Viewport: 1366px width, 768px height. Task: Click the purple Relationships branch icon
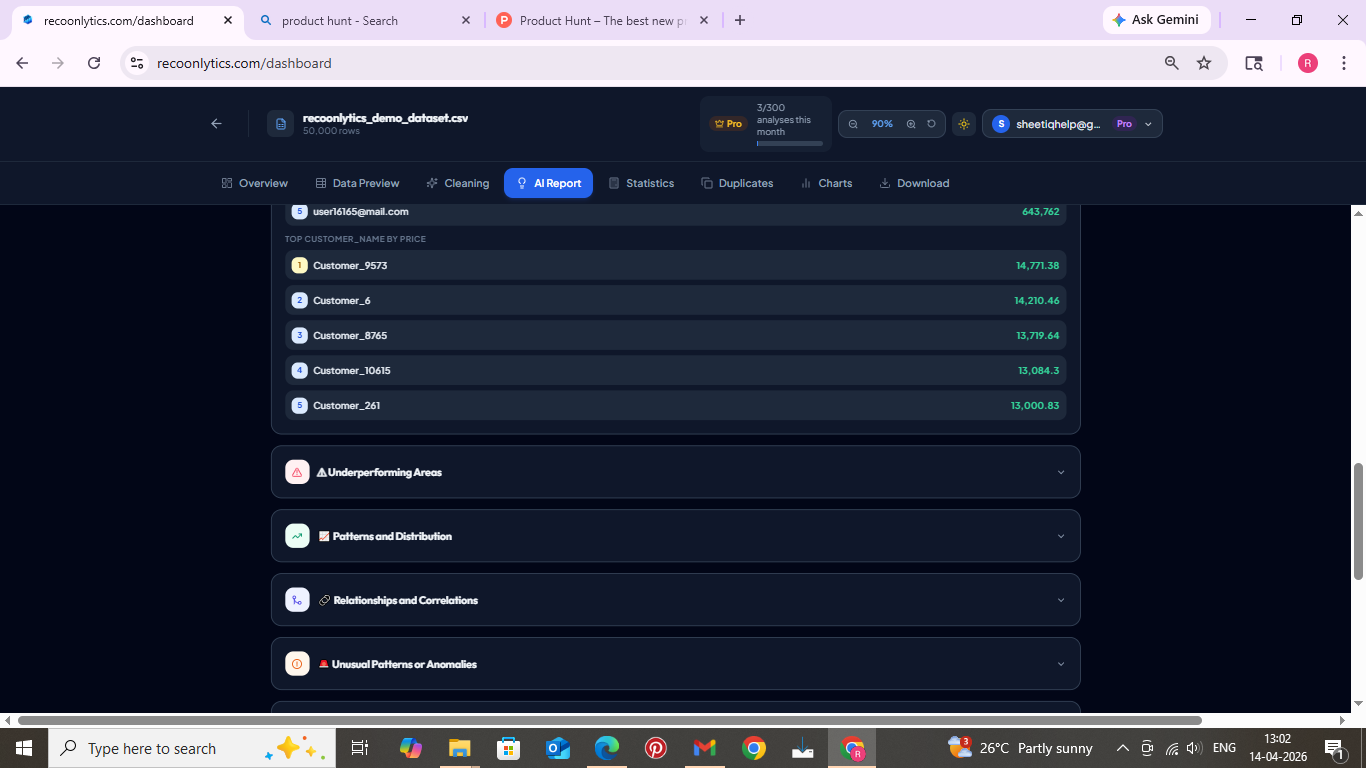click(x=297, y=600)
